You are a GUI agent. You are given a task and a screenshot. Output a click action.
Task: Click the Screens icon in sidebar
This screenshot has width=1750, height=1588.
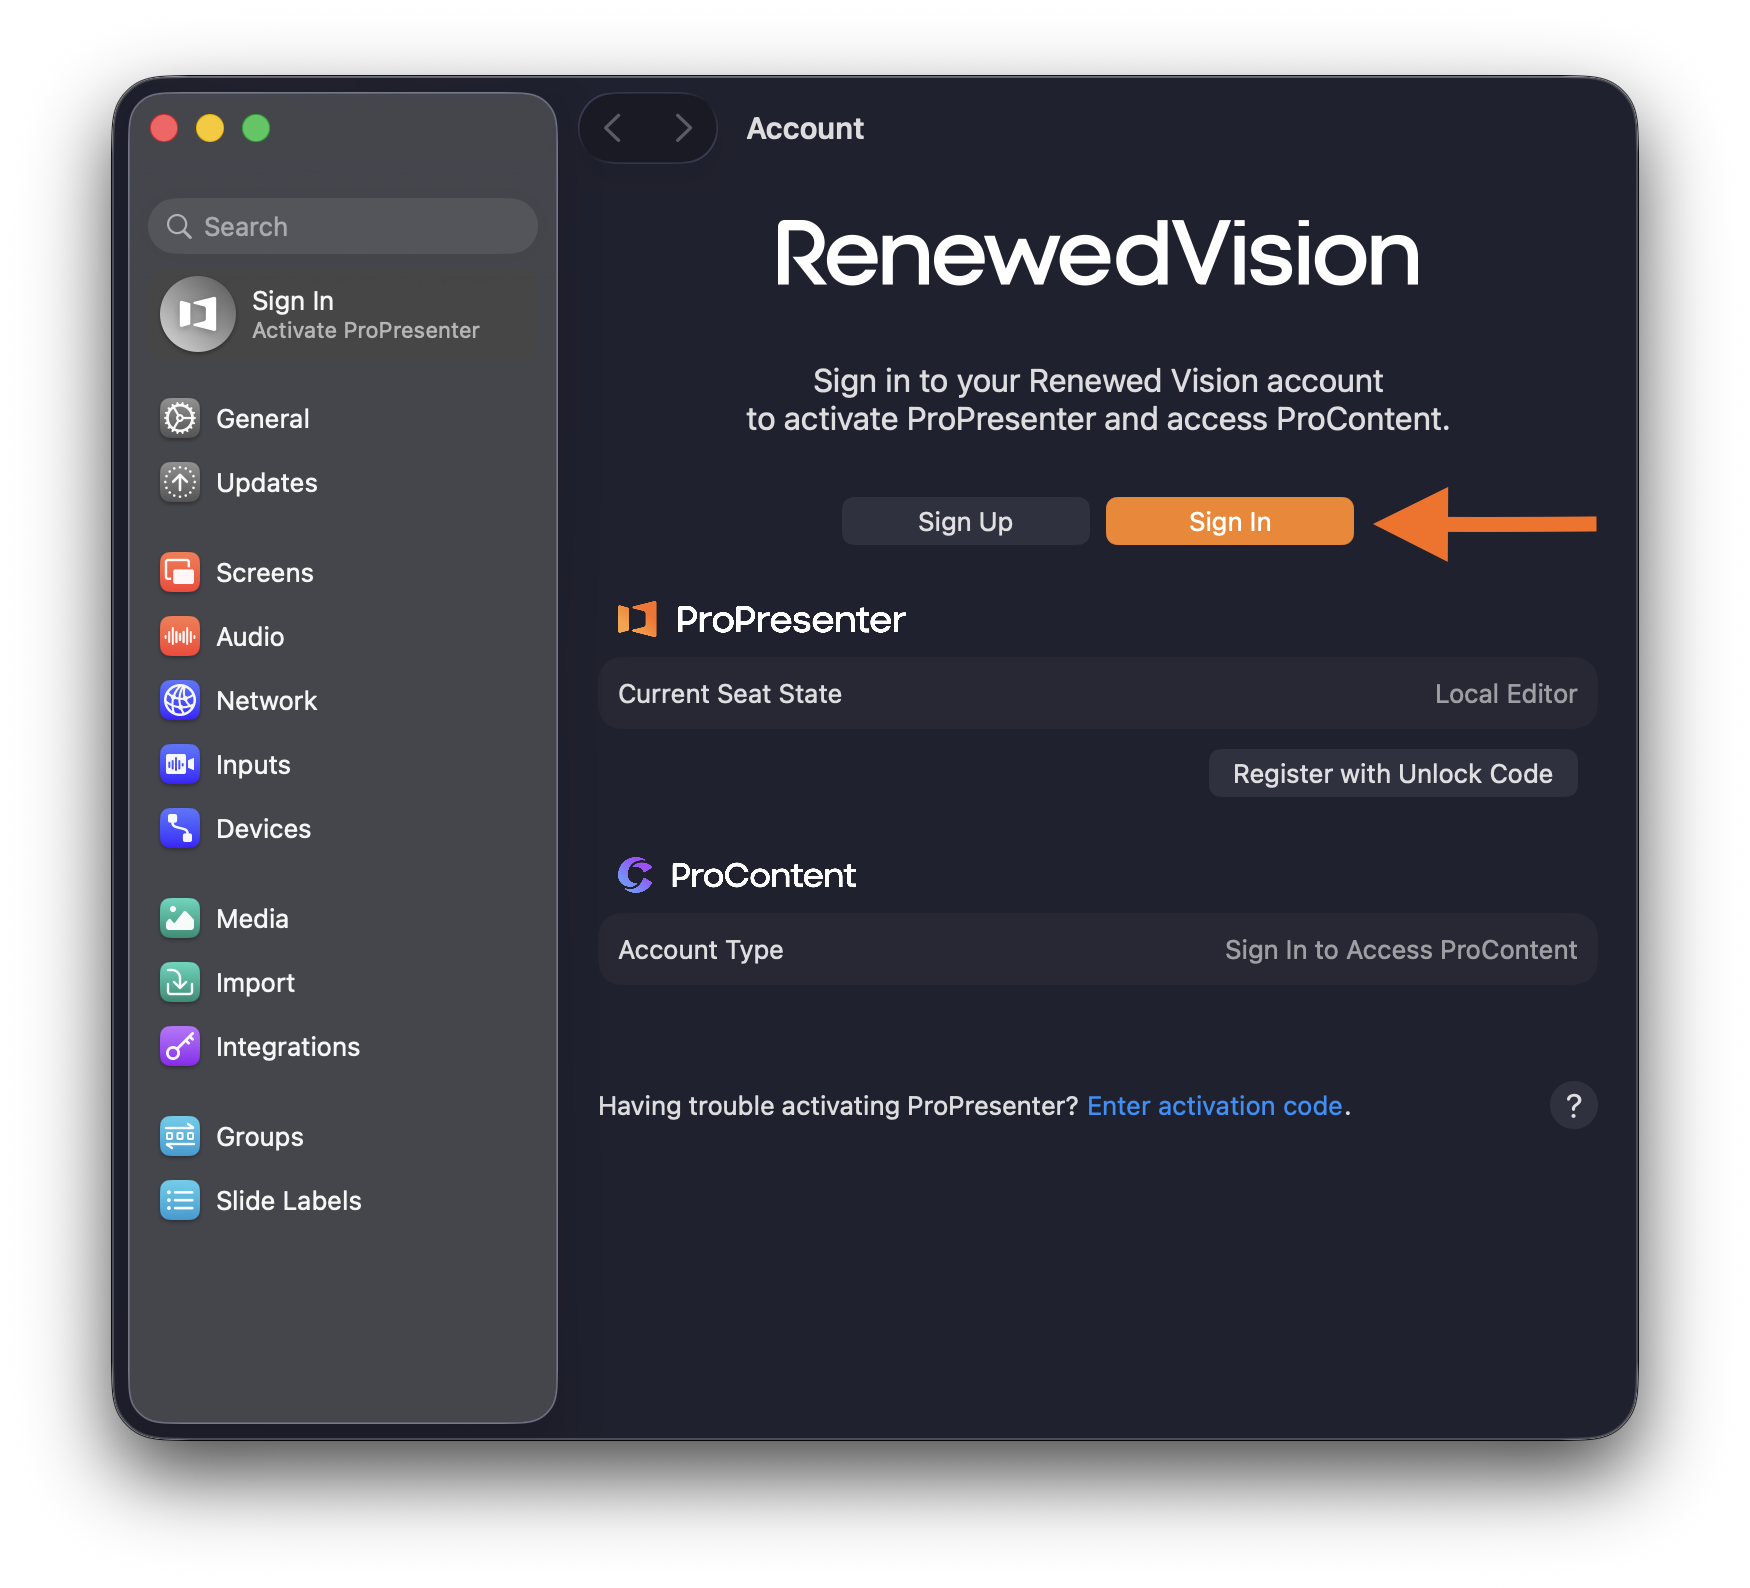pyautogui.click(x=180, y=572)
